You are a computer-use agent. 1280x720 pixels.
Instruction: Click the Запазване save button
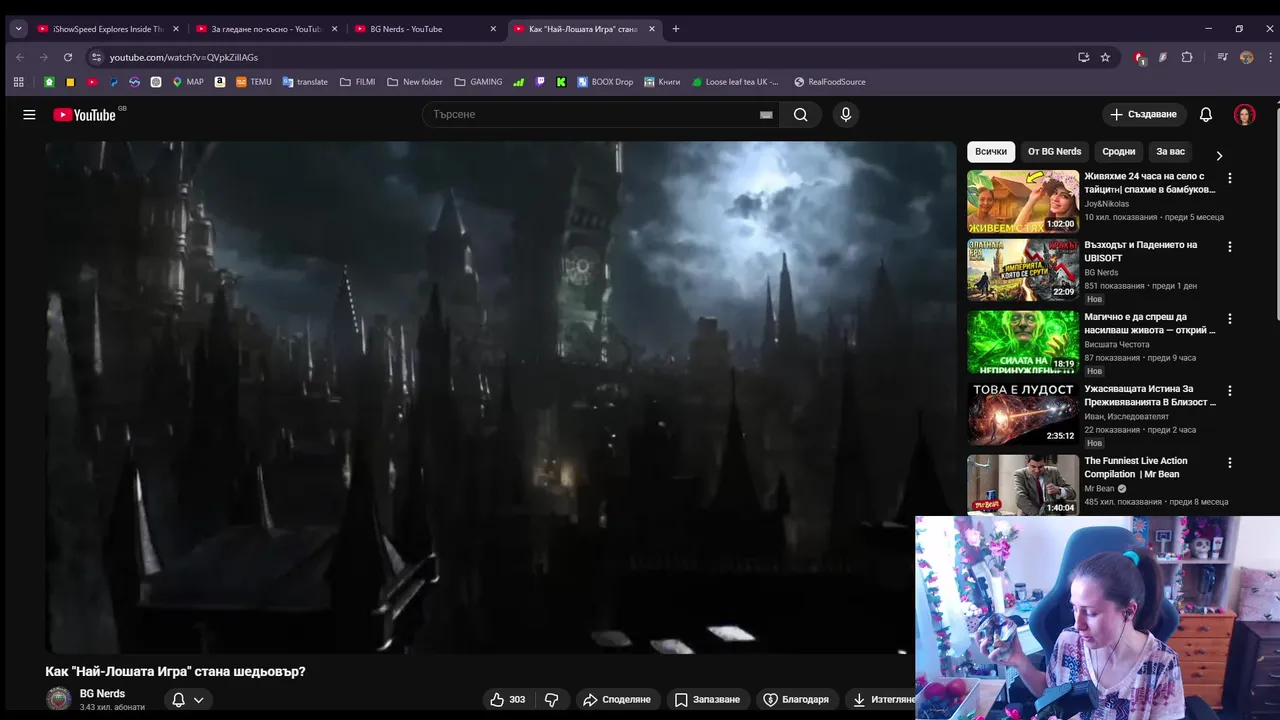click(707, 700)
